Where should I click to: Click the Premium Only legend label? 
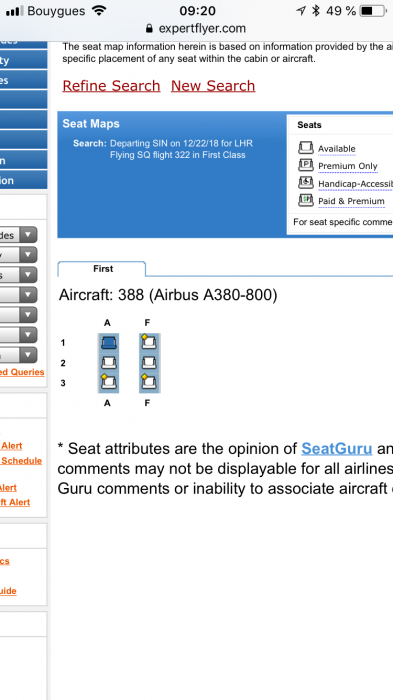348,166
